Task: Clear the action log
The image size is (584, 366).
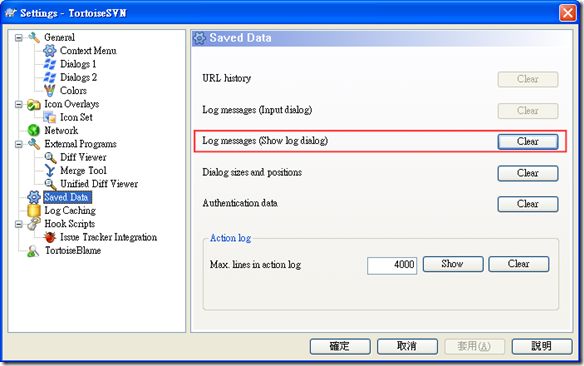Action: tap(518, 264)
